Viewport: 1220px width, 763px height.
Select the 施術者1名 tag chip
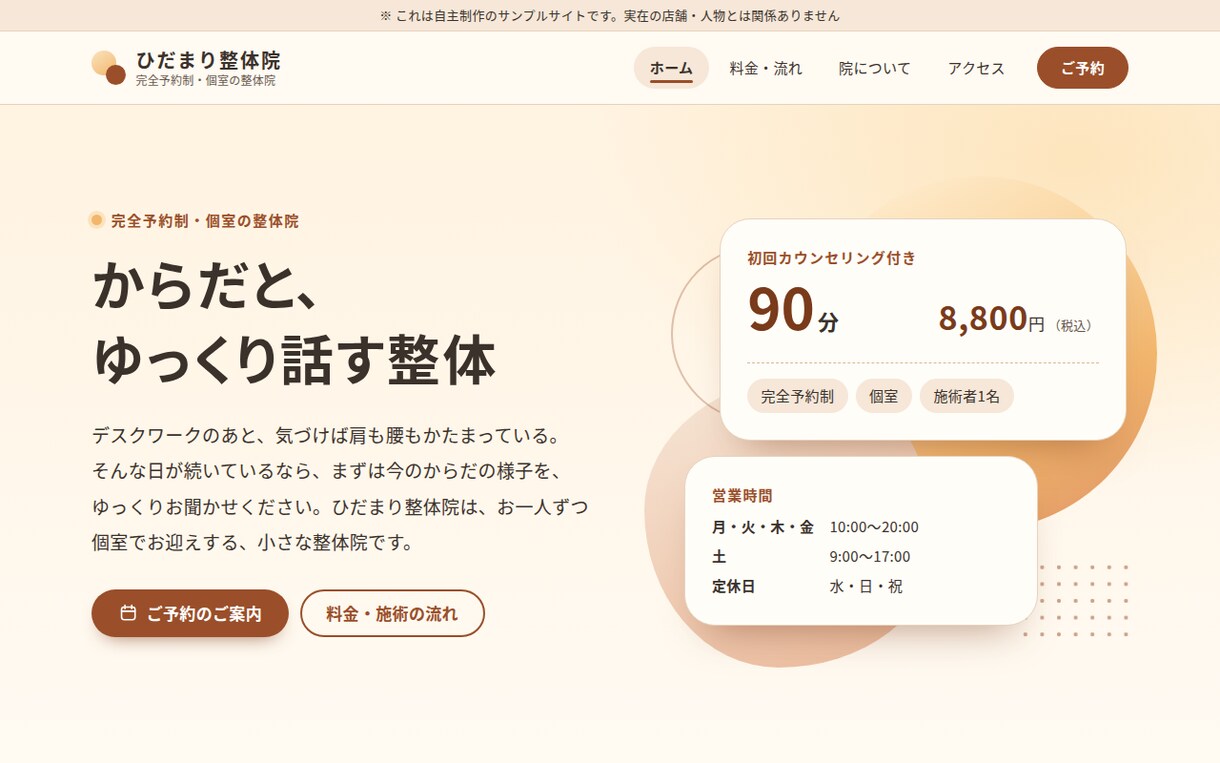(x=966, y=396)
